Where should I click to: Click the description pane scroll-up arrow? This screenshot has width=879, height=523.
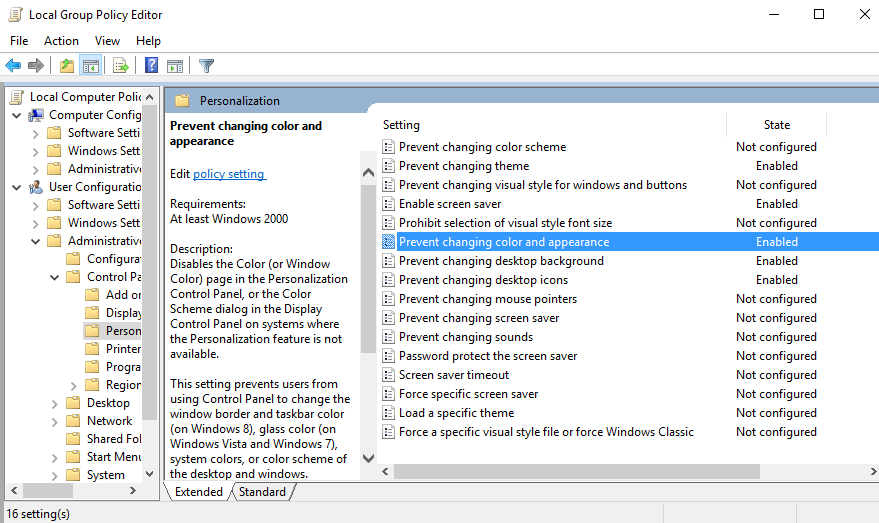coord(368,173)
